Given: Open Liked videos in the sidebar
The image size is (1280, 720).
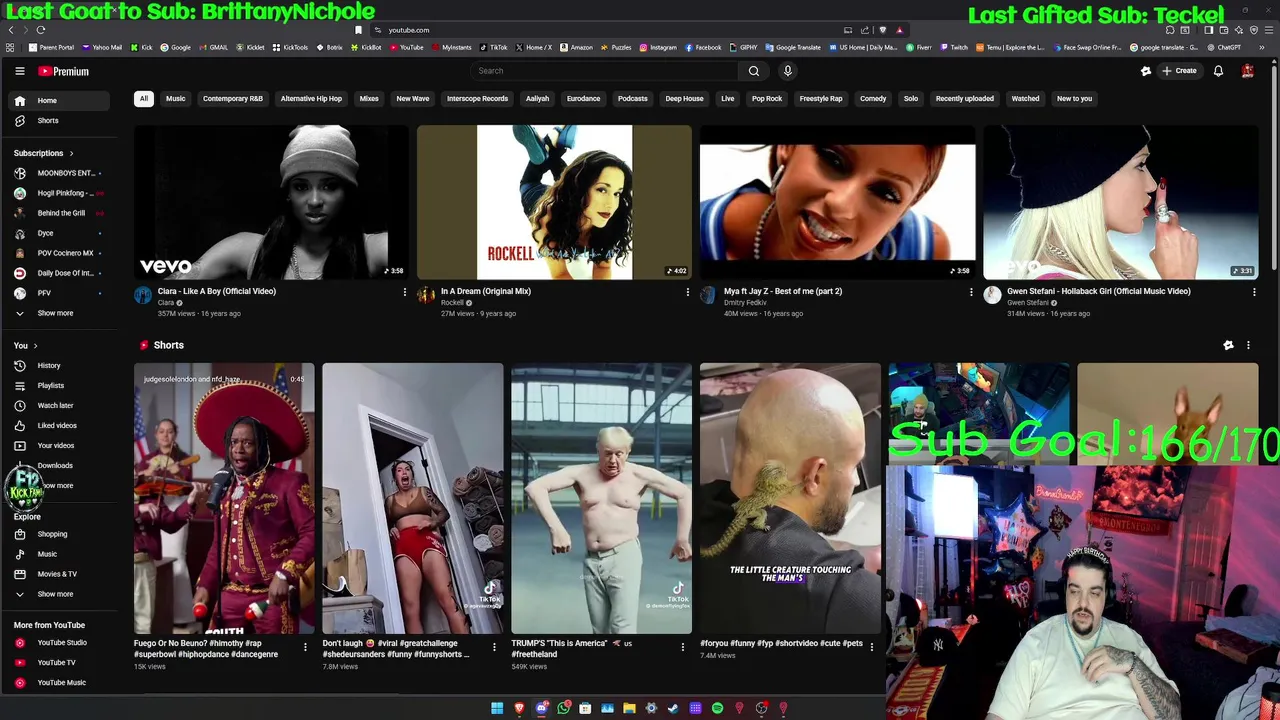Looking at the screenshot, I should pyautogui.click(x=59, y=425).
